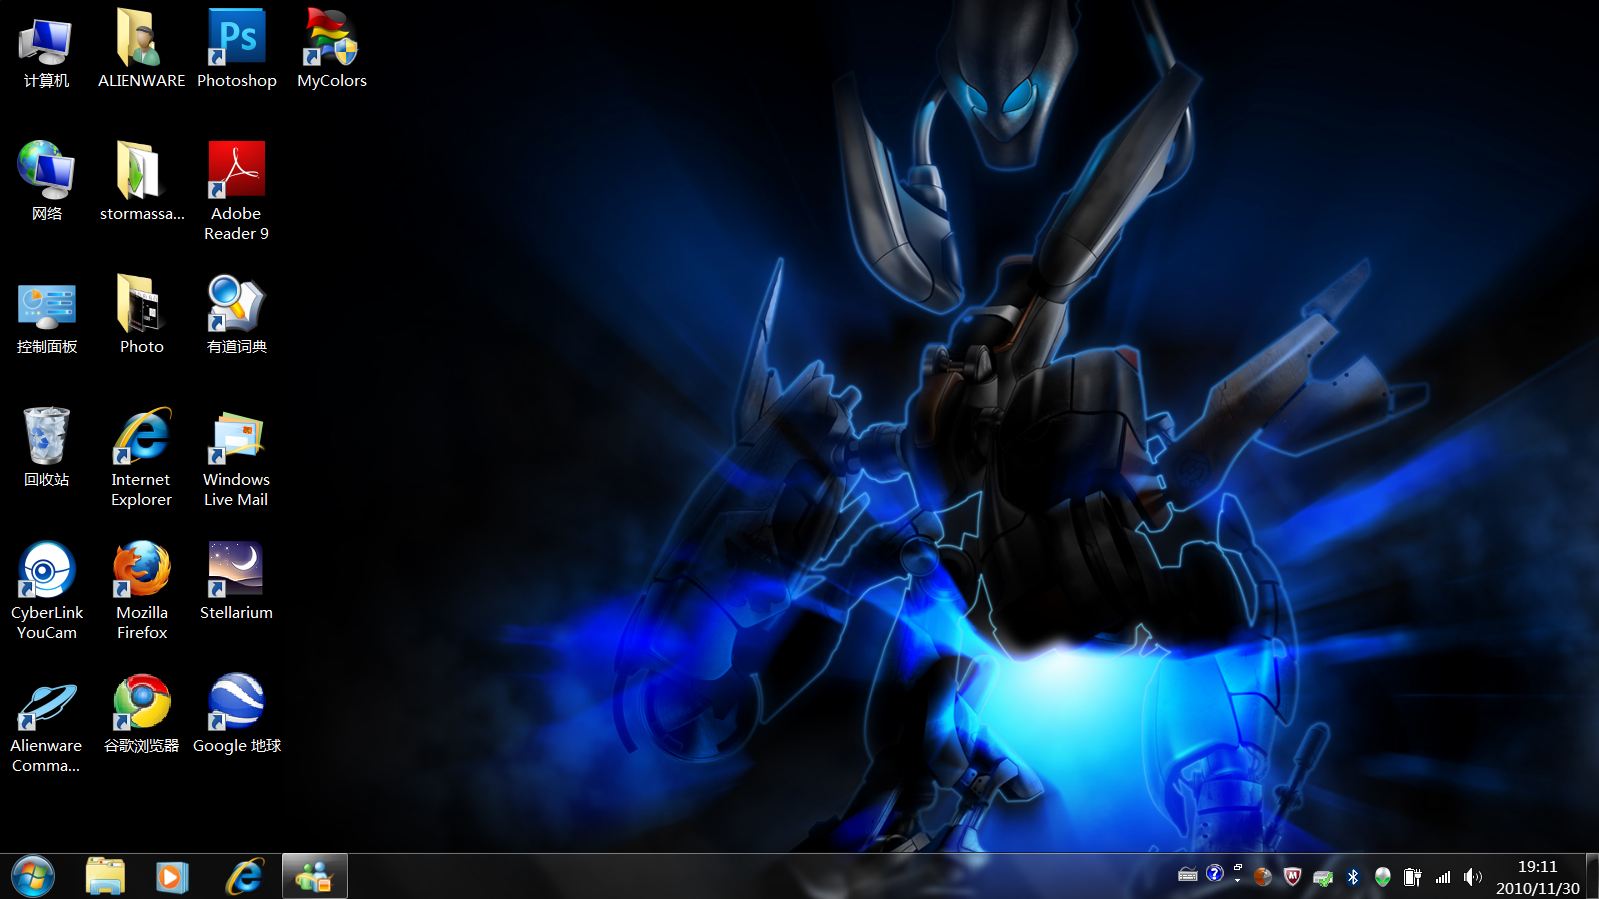This screenshot has height=899, width=1599.
Task: Click the keyboard icon in the tray
Action: [x=1188, y=875]
